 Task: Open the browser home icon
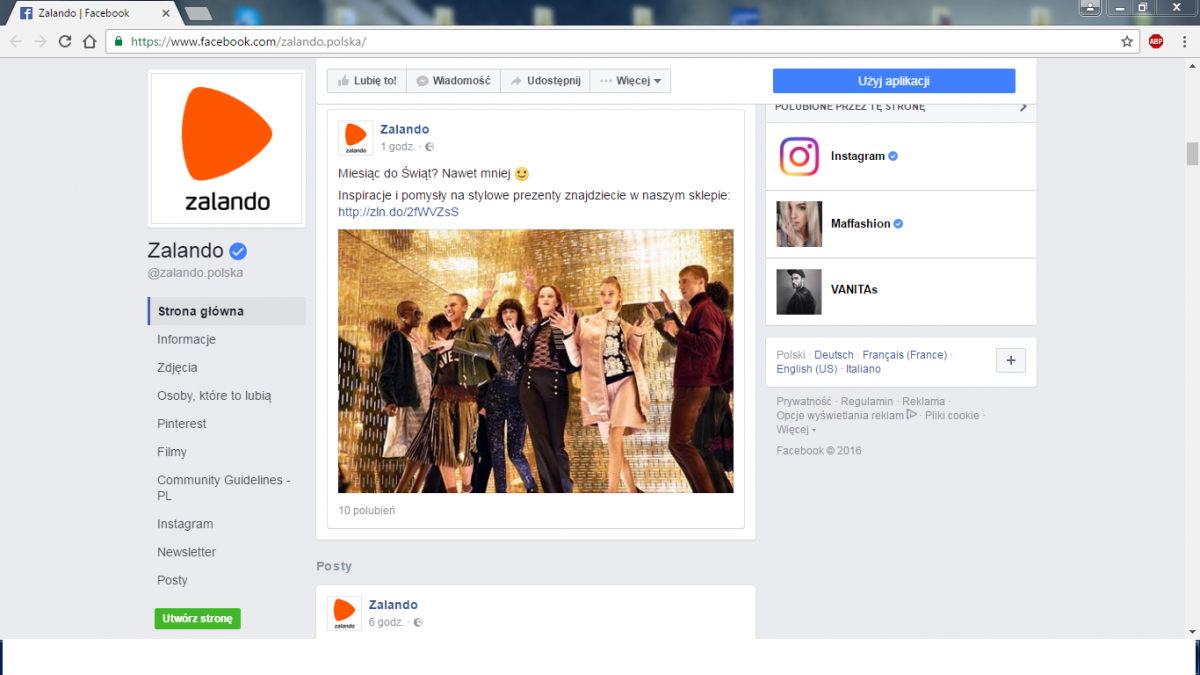[x=89, y=41]
